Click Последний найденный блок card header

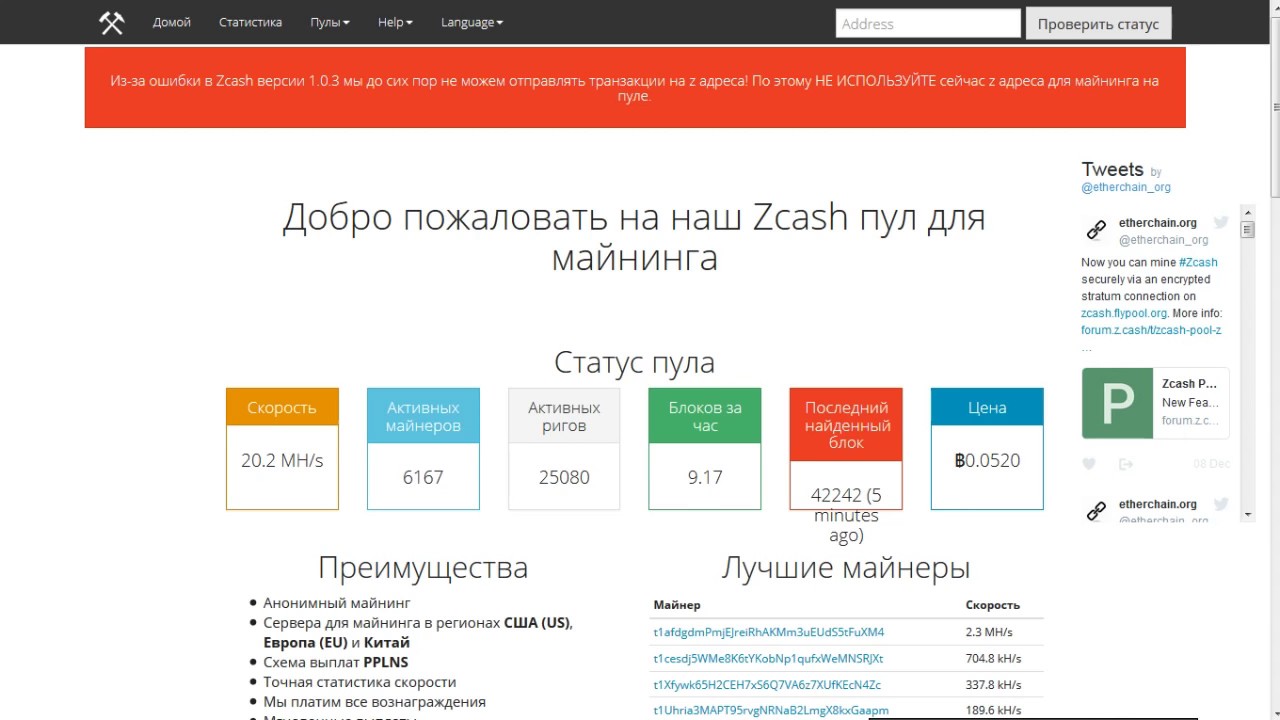point(846,425)
